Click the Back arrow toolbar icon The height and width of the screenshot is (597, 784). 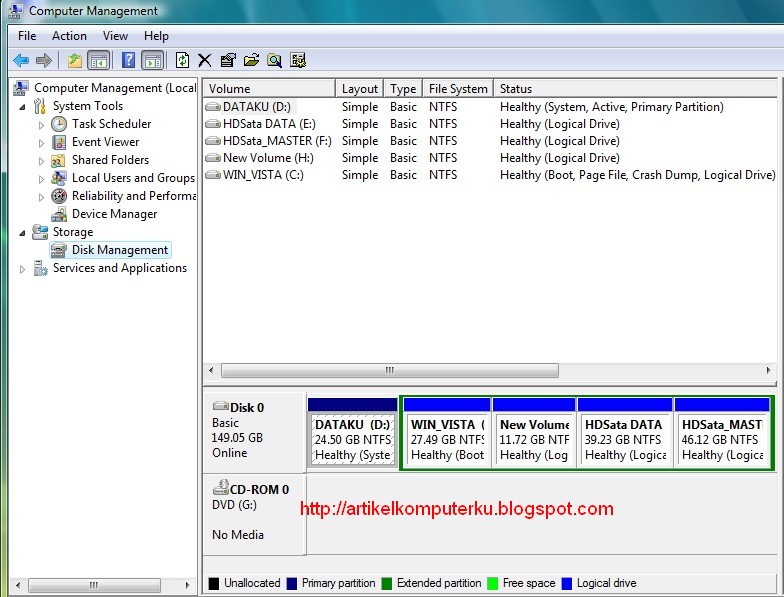[21, 60]
